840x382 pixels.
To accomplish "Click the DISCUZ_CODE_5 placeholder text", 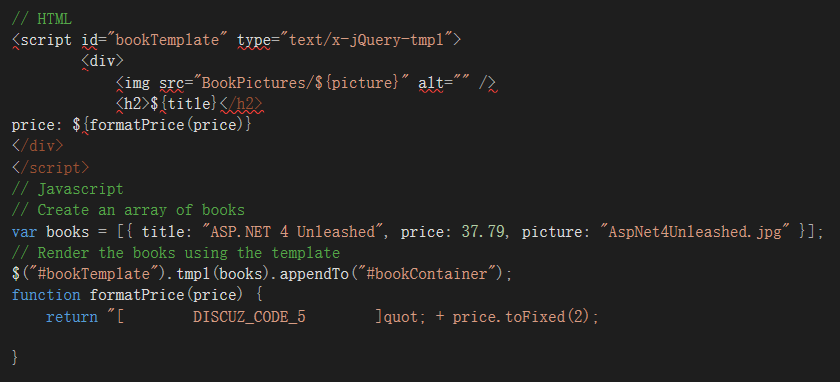I will [249, 317].
